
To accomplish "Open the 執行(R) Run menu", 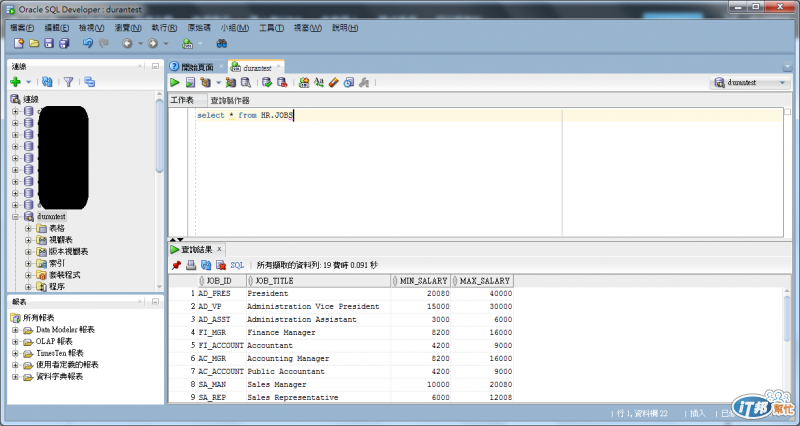I will 164,28.
